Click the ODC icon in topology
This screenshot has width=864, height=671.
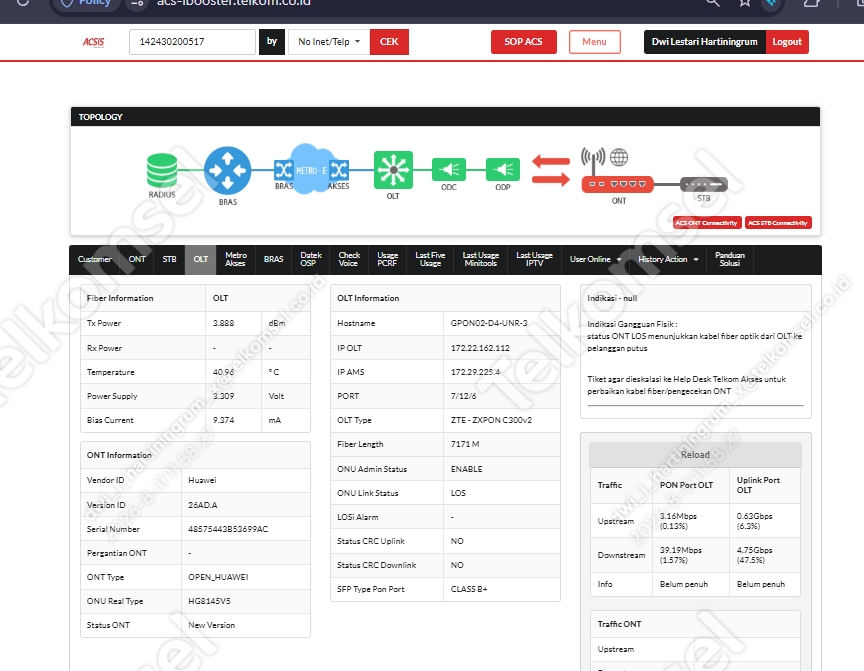click(449, 170)
